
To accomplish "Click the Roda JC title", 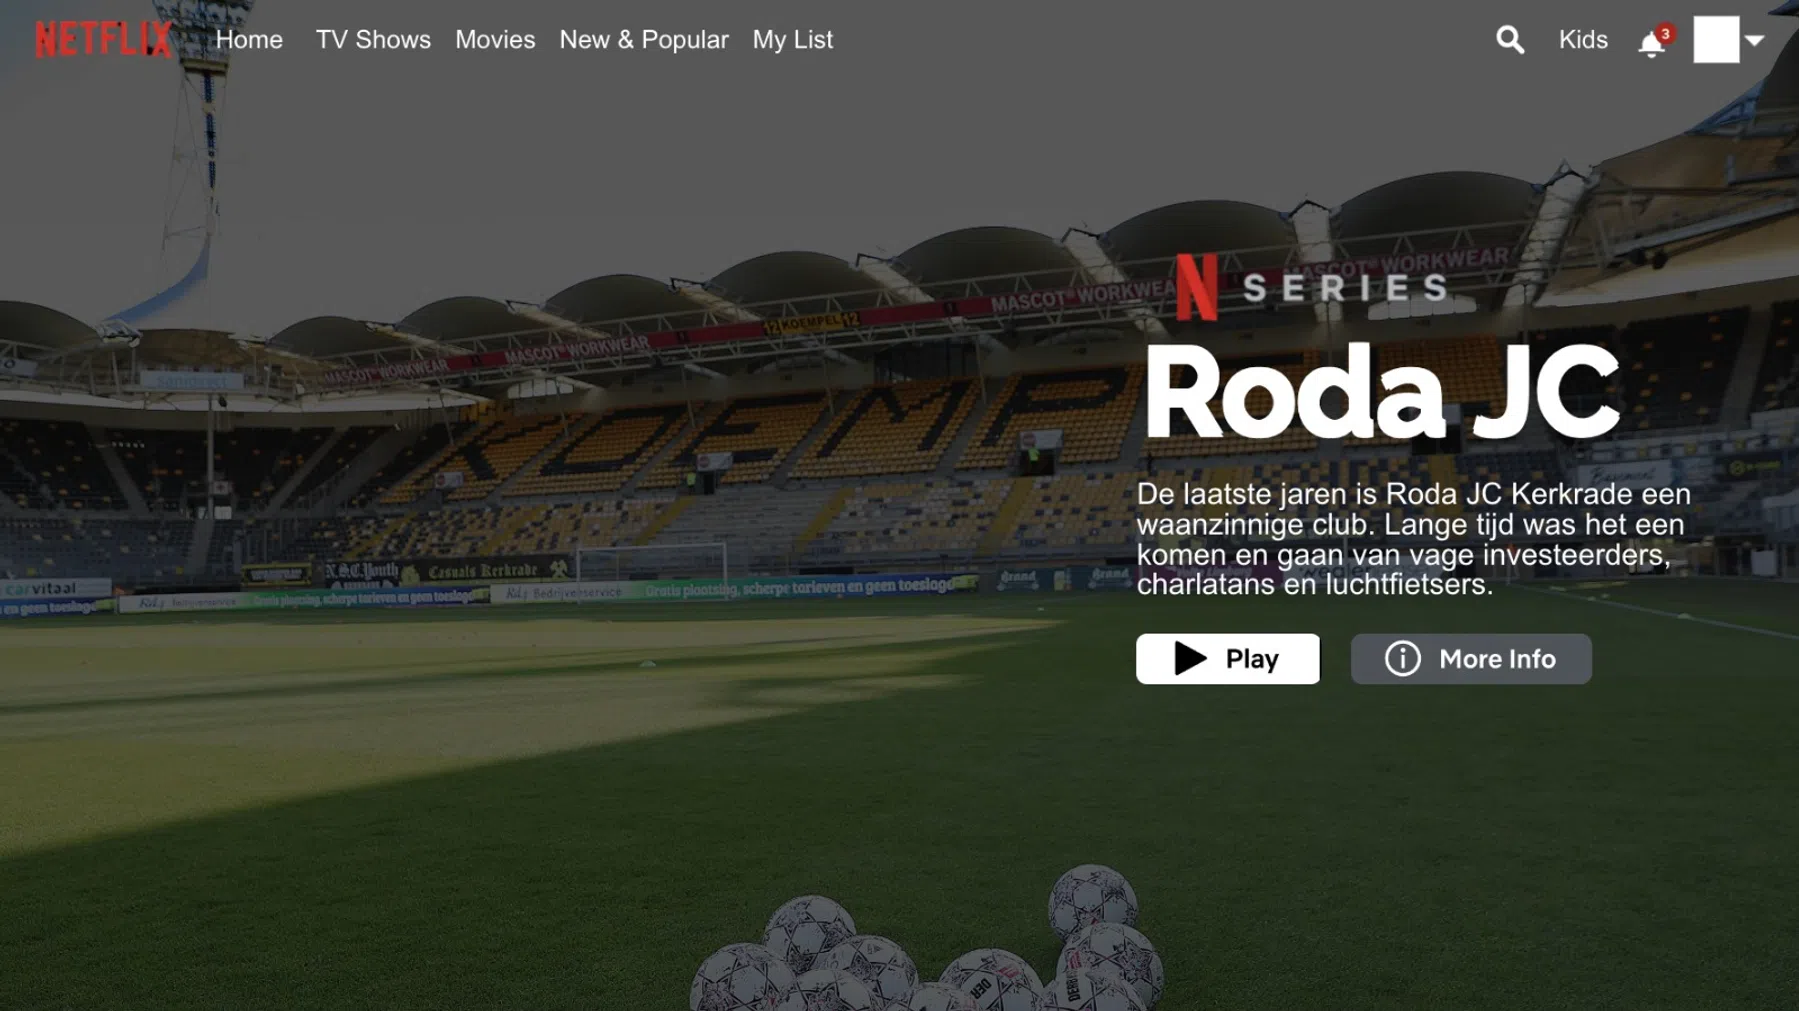I will pyautogui.click(x=1381, y=393).
